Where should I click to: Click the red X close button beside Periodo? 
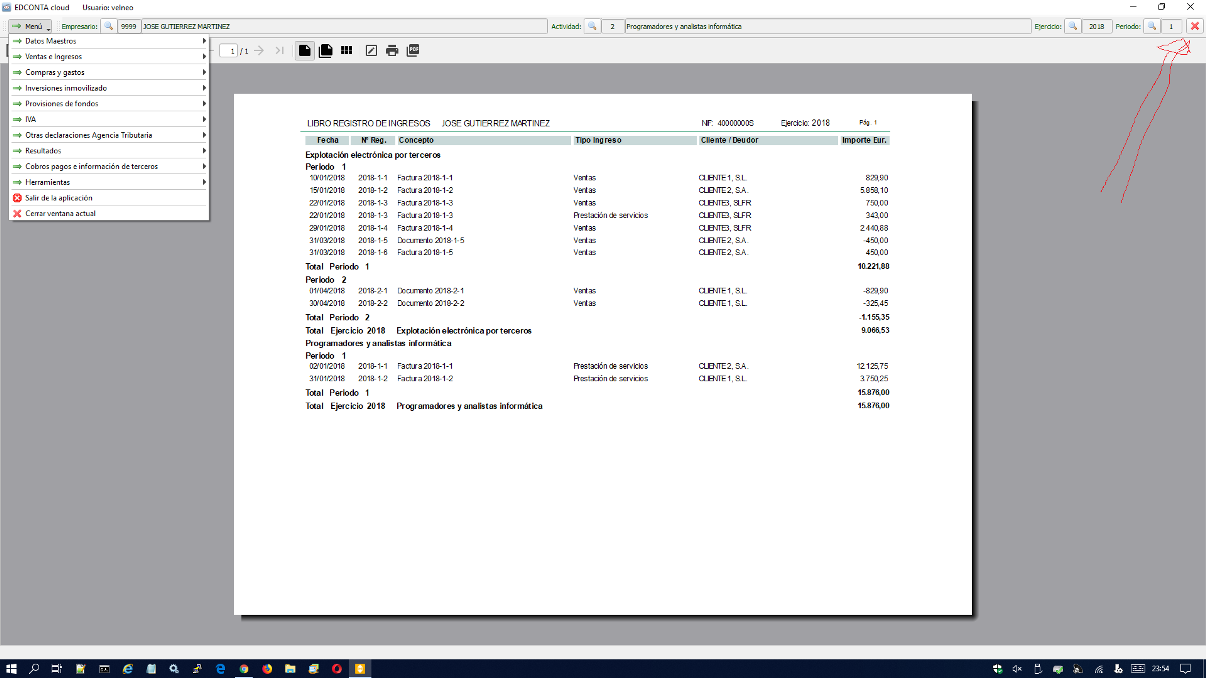(x=1194, y=26)
